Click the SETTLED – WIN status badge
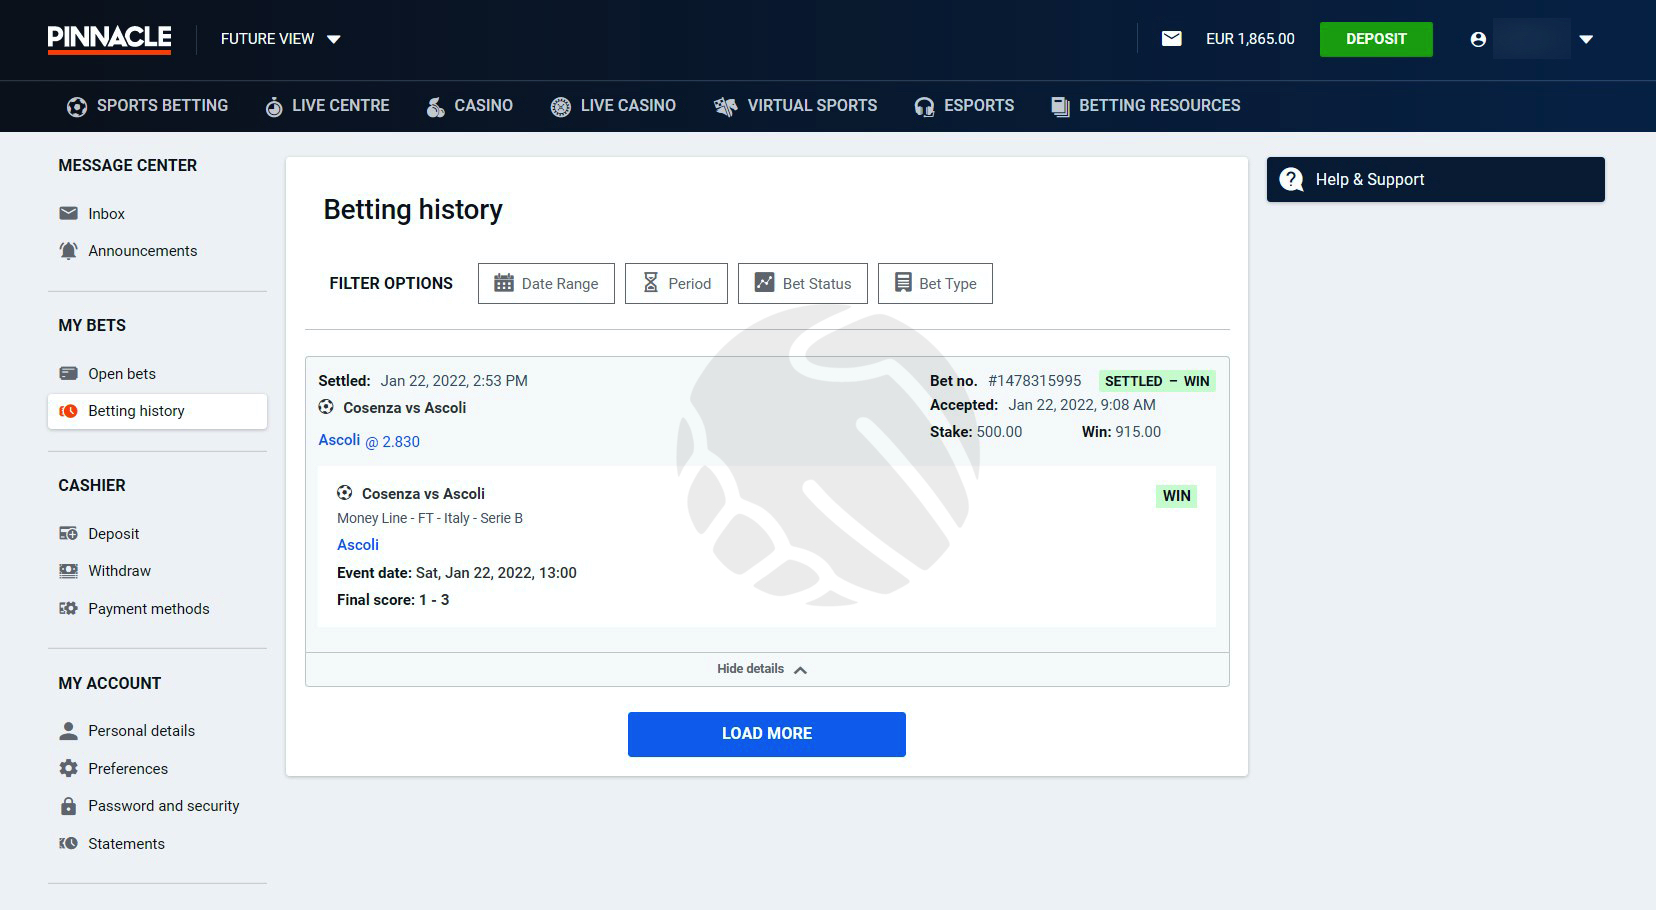 [x=1157, y=381]
